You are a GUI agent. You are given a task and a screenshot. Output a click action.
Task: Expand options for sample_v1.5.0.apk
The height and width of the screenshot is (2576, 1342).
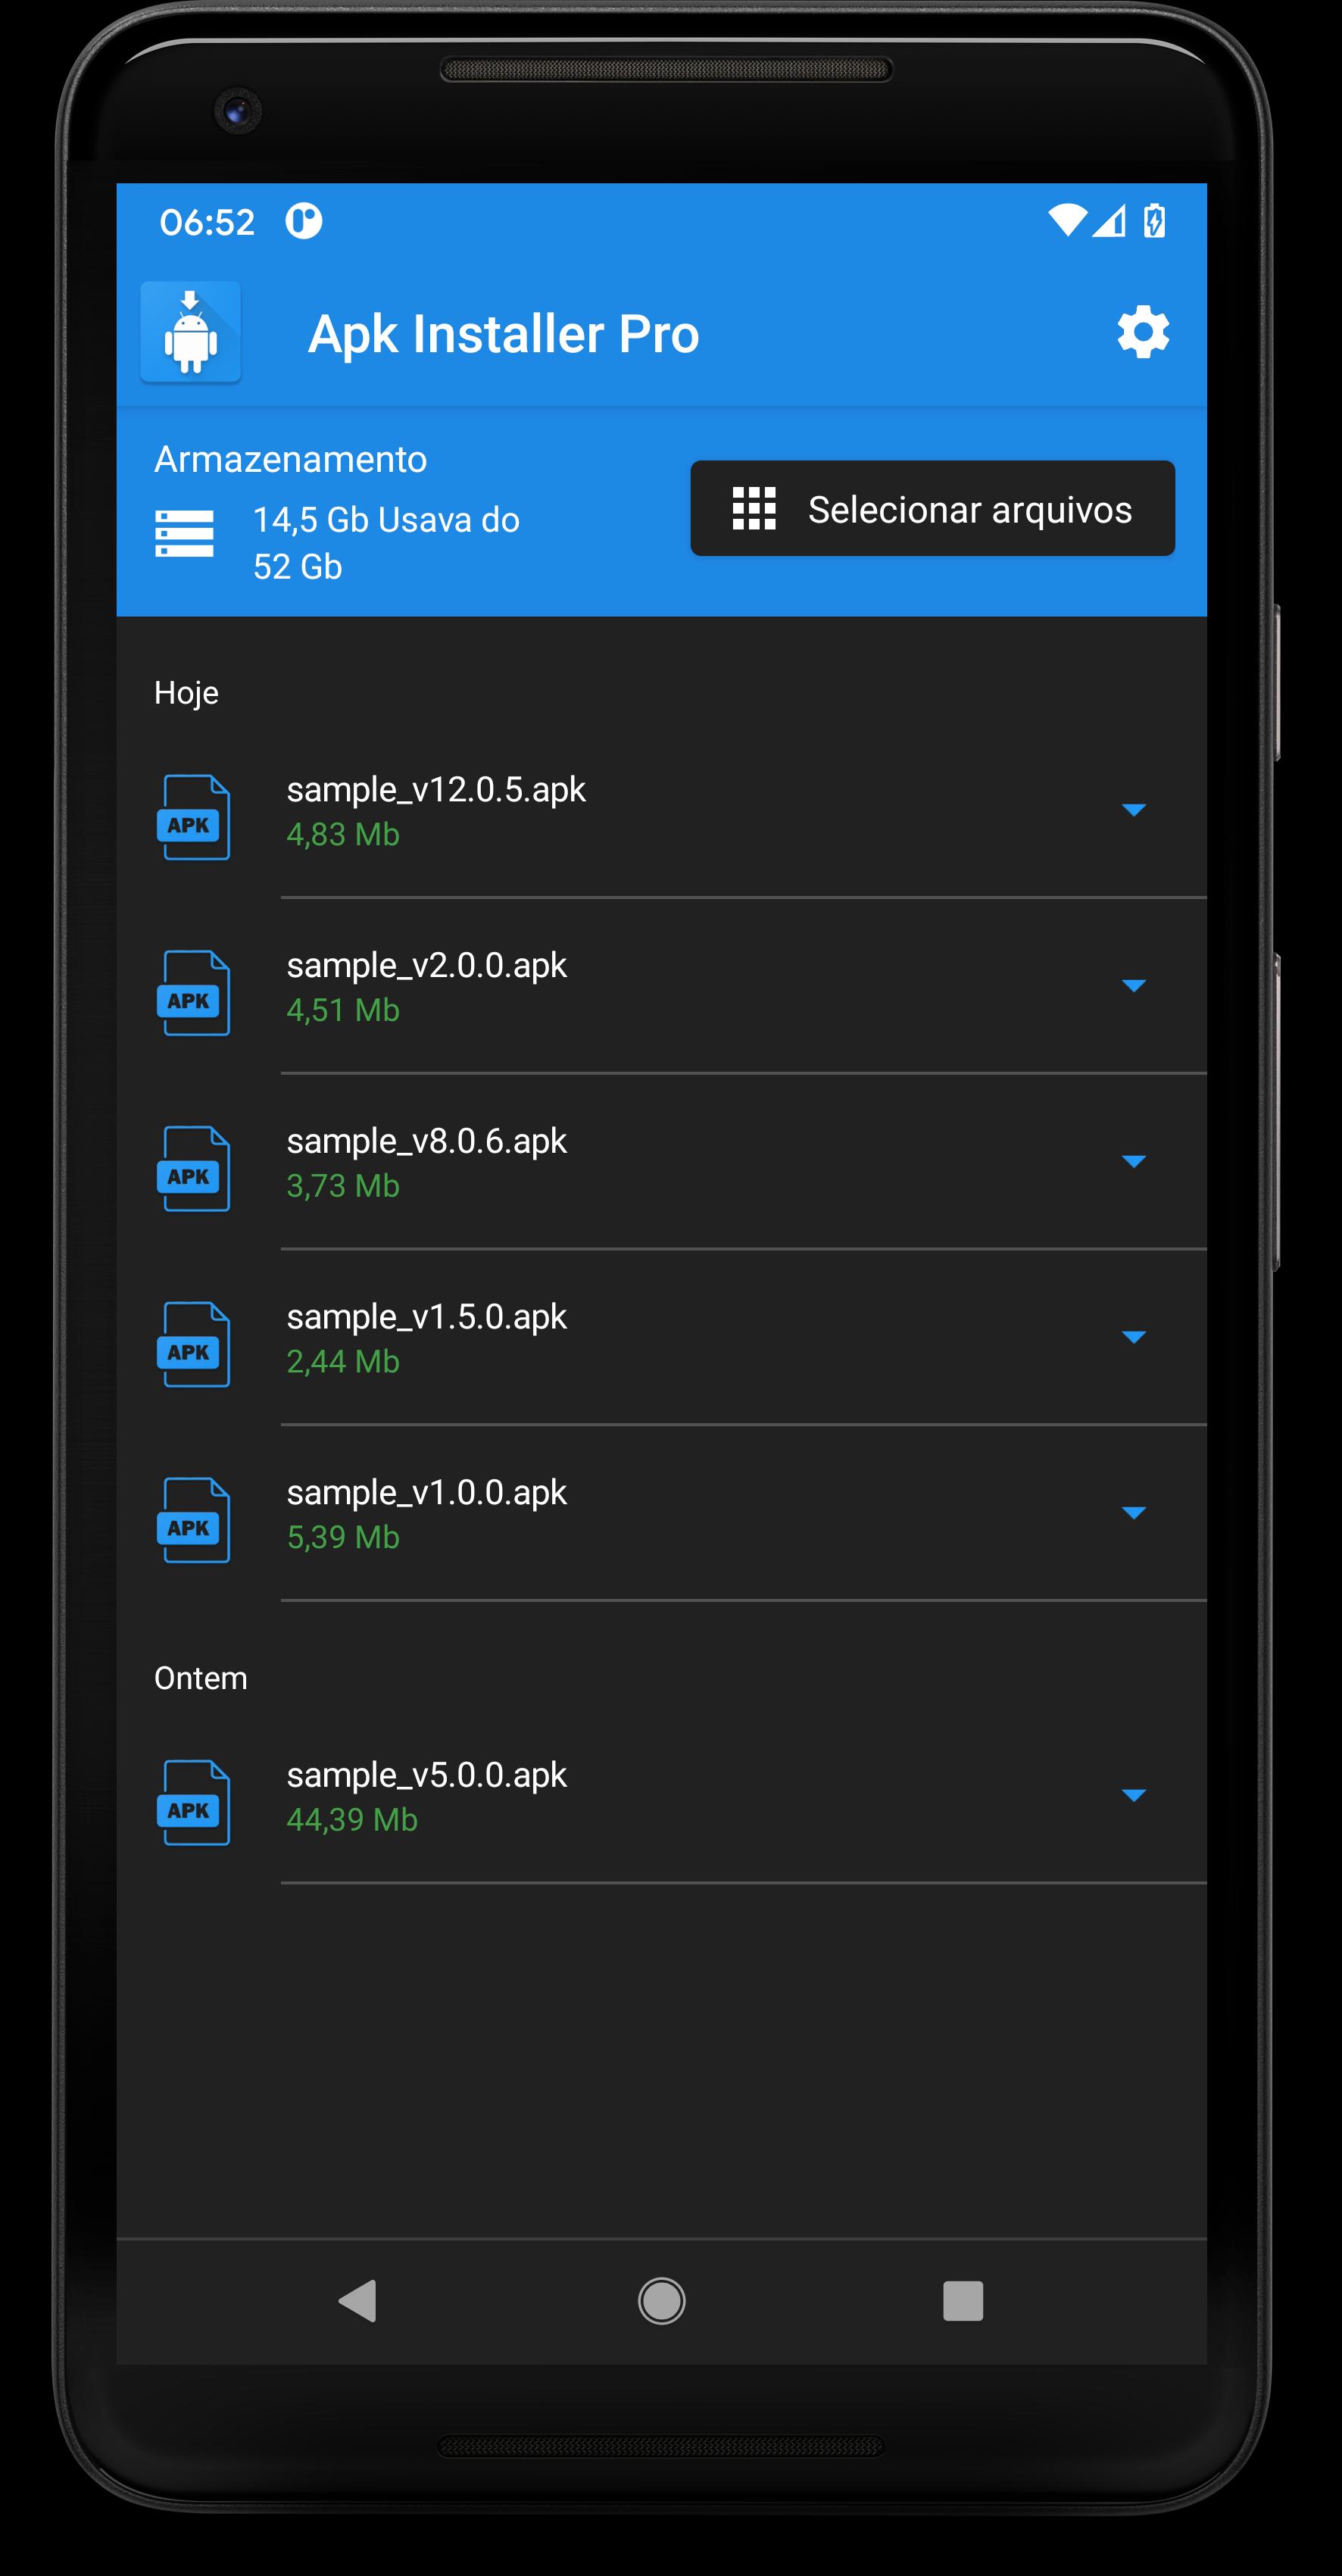[x=1133, y=1337]
